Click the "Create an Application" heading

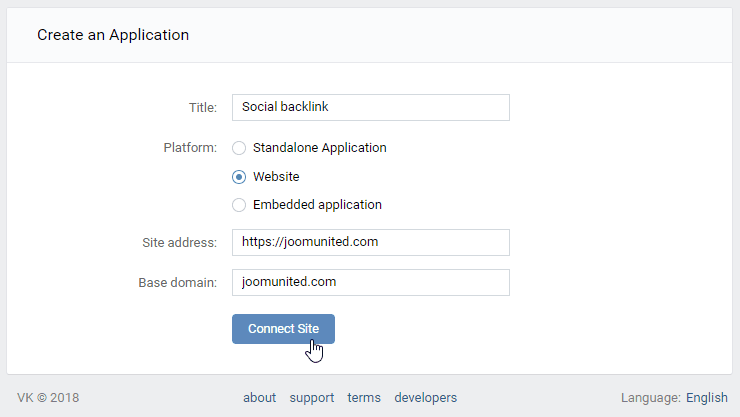pyautogui.click(x=113, y=35)
